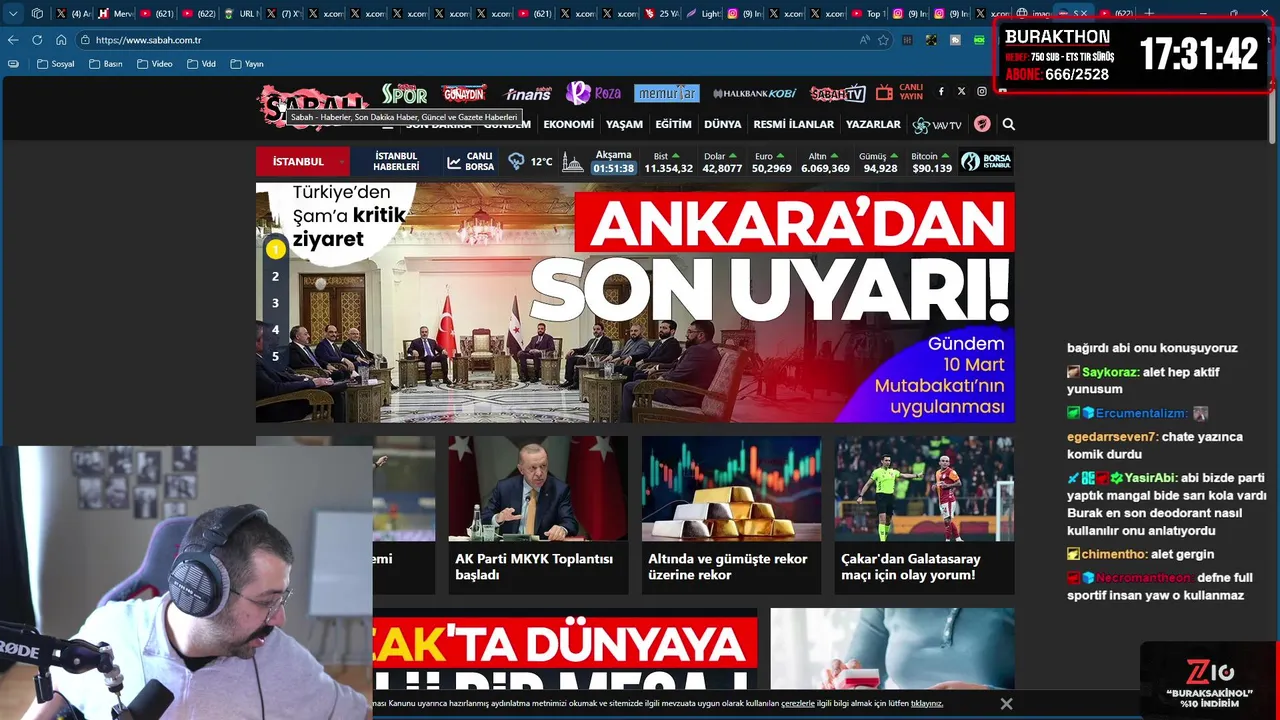Add page to favorites star icon

tap(883, 40)
